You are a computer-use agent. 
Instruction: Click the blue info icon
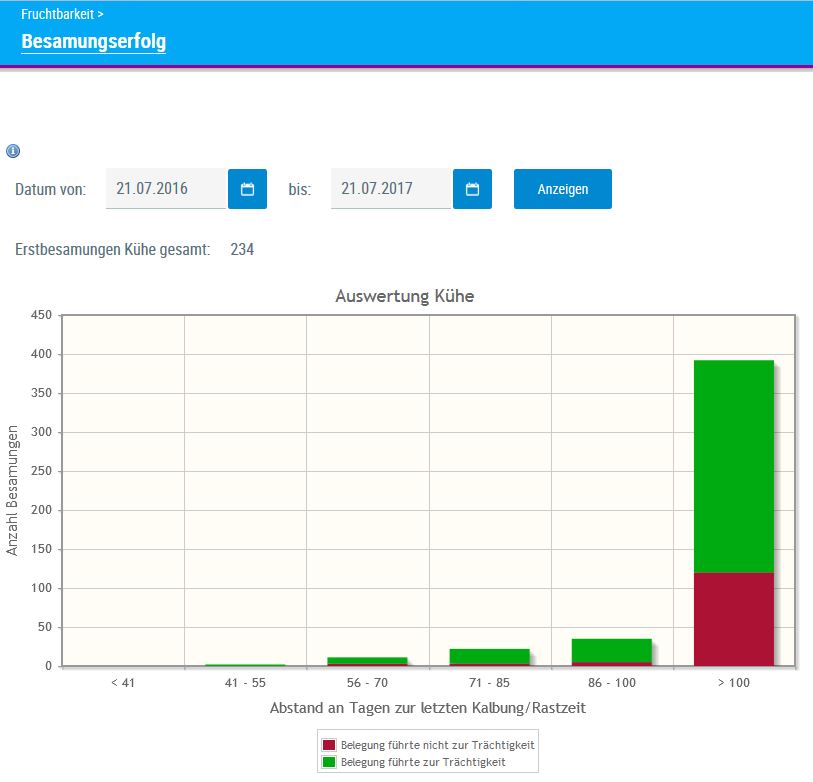click(x=13, y=151)
